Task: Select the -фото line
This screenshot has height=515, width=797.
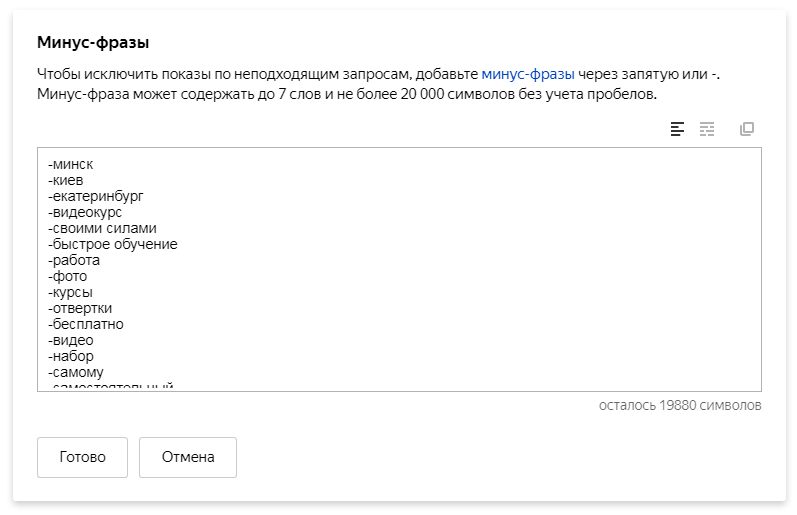Action: click(68, 276)
